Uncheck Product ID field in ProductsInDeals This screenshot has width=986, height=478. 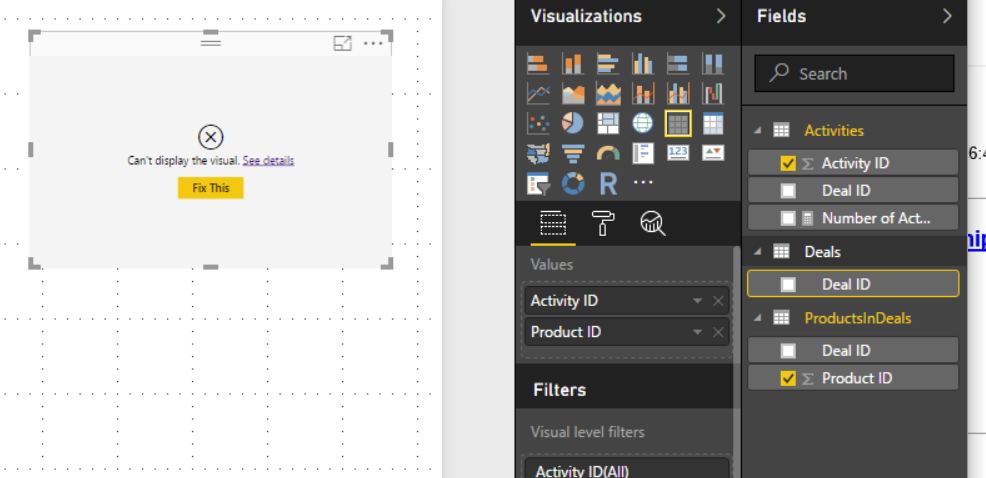788,378
